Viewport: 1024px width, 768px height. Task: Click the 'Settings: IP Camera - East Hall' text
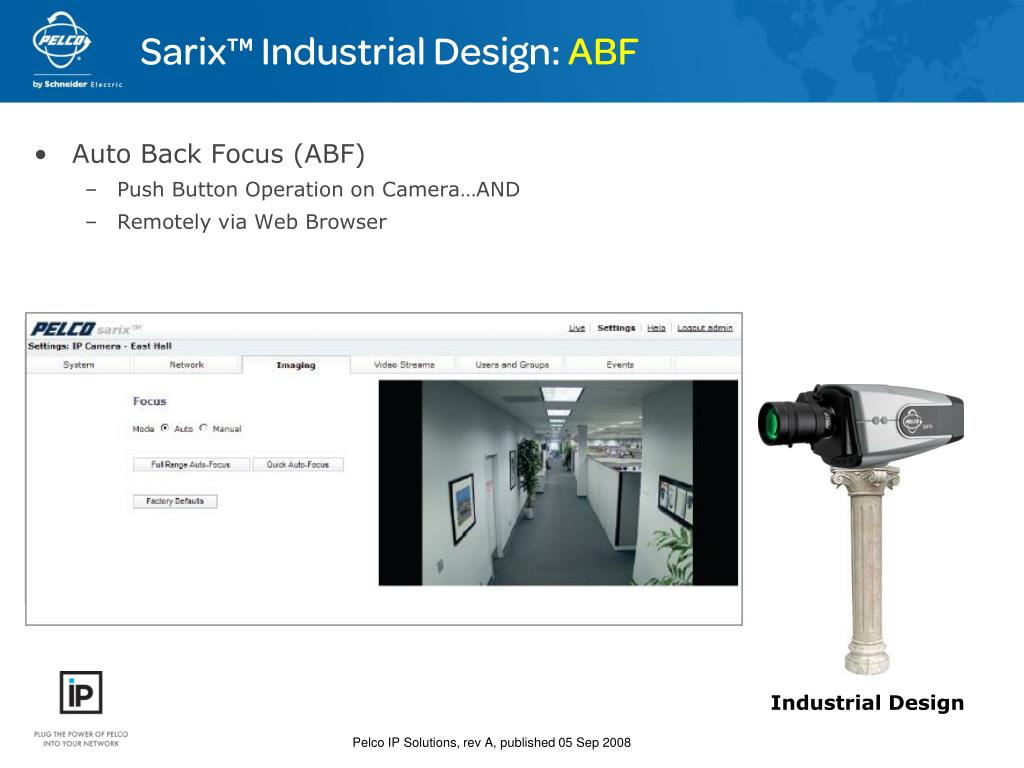(x=100, y=346)
